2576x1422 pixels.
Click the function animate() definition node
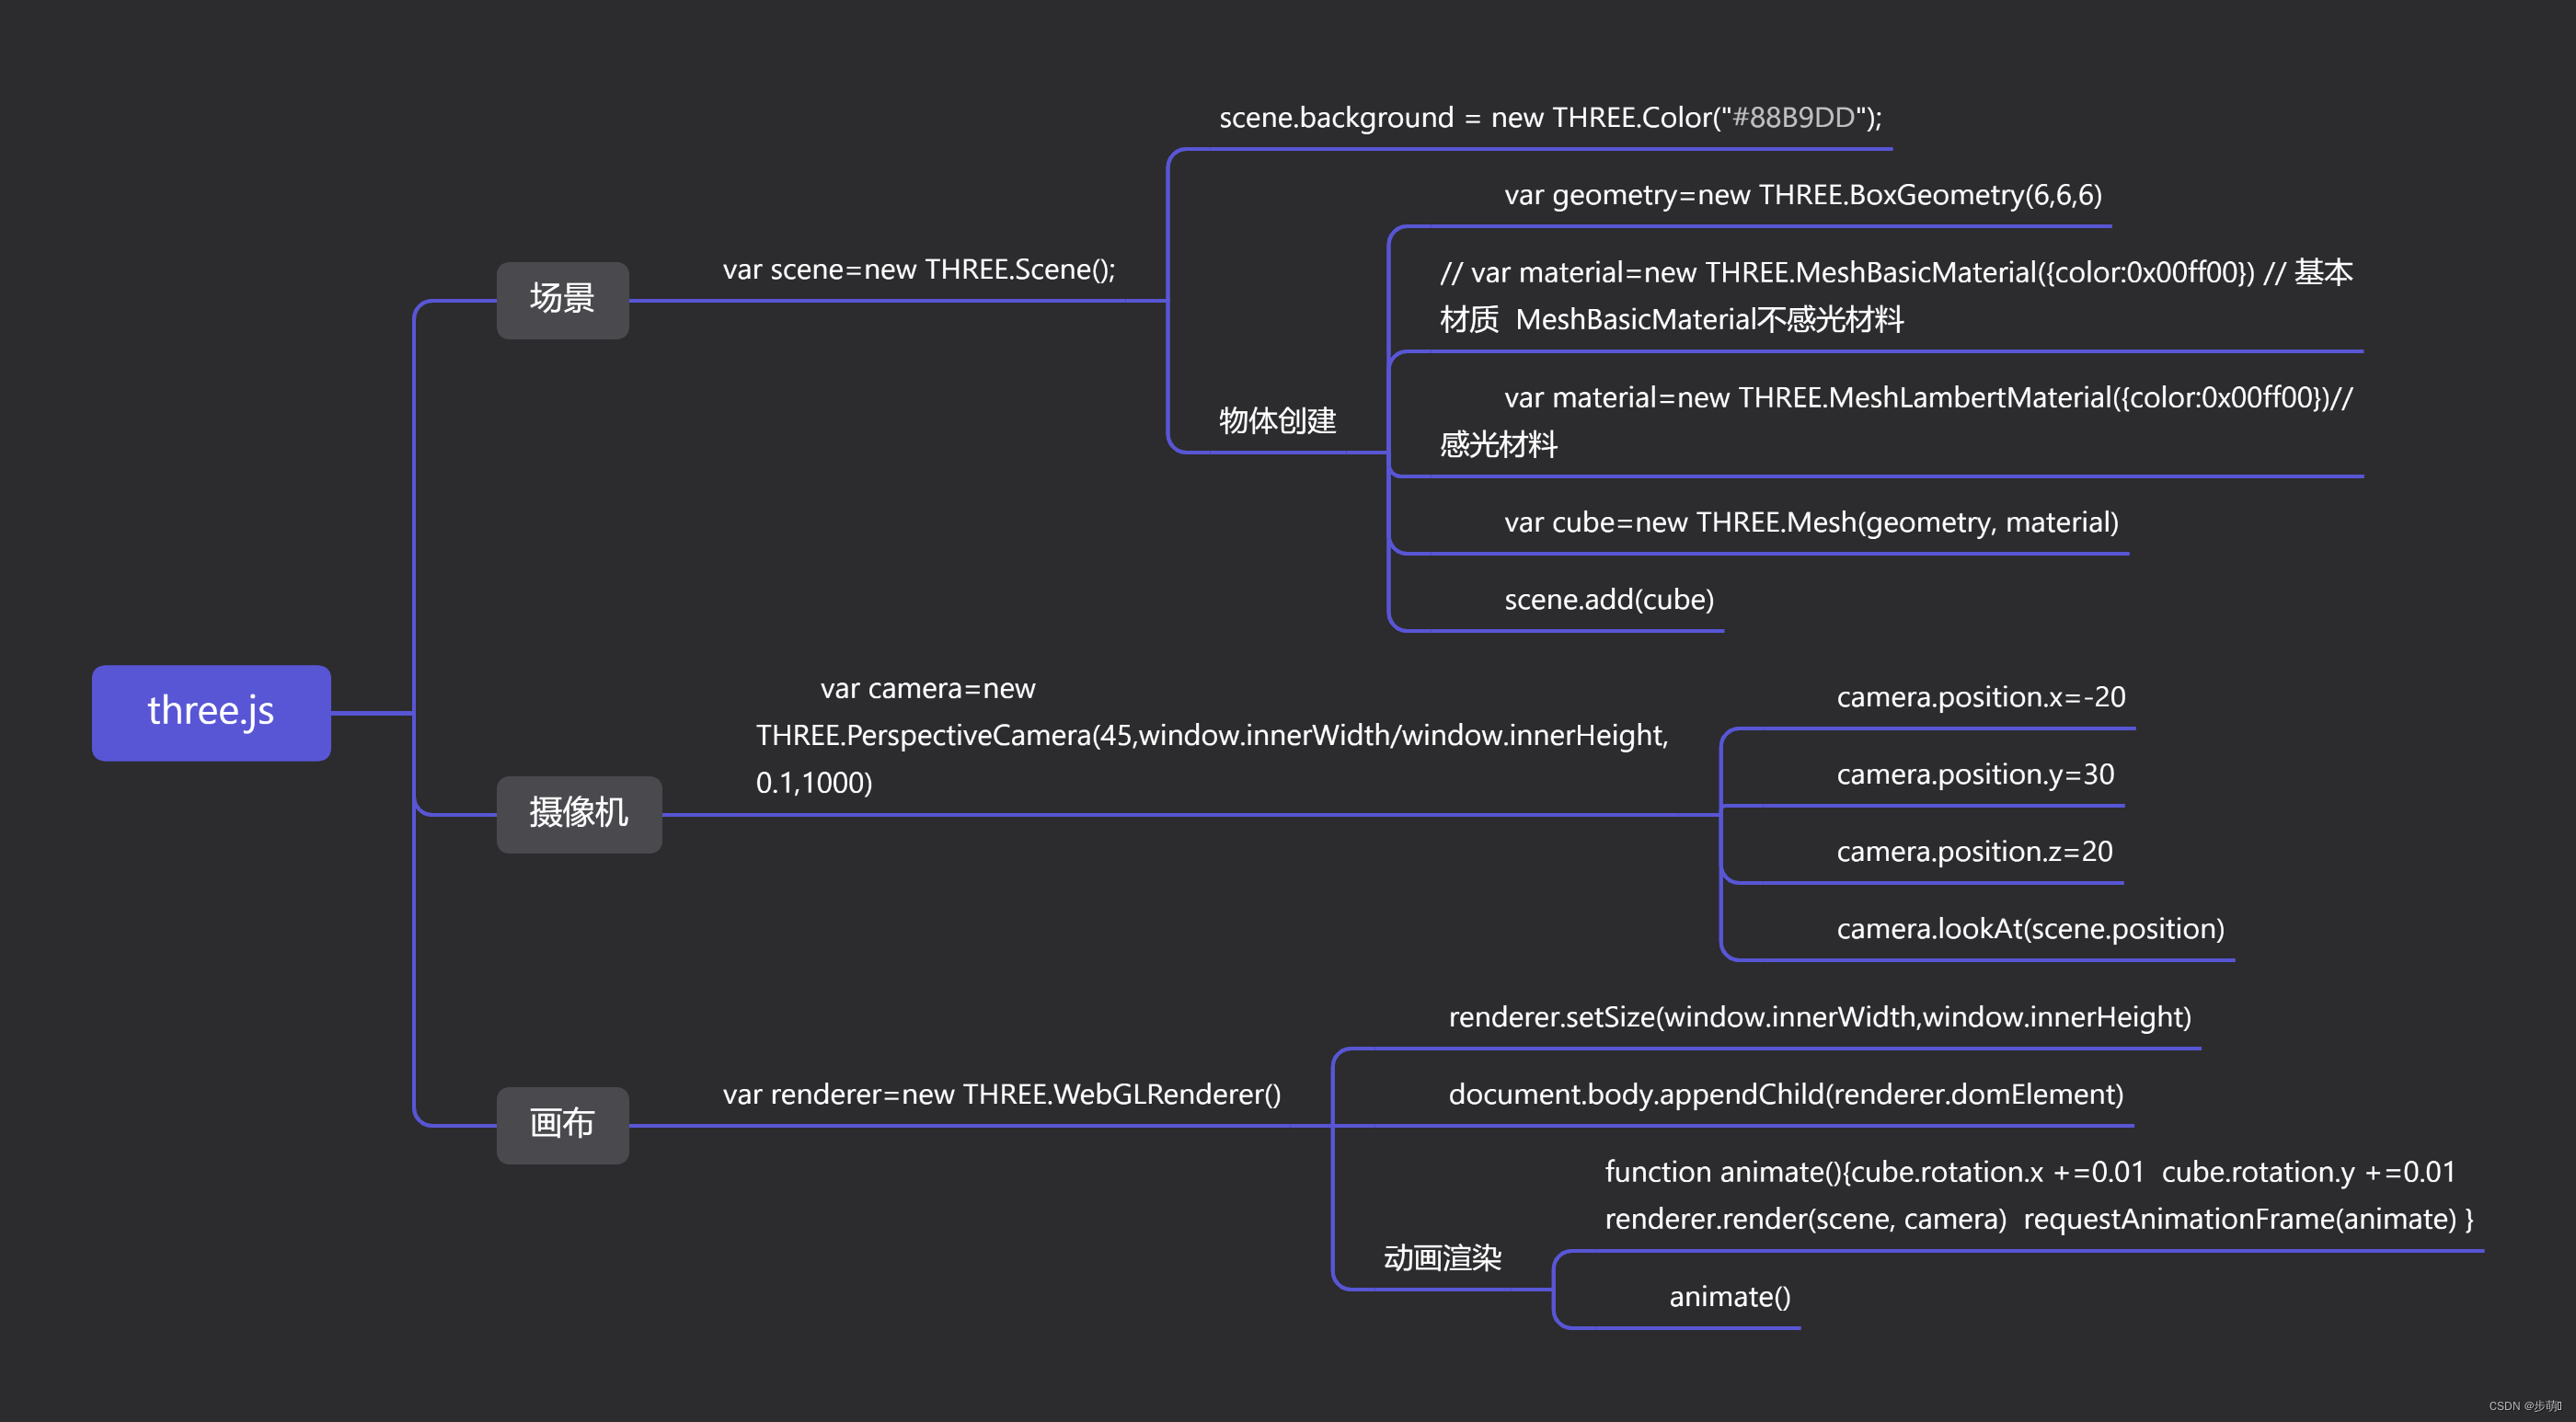coord(2039,1195)
